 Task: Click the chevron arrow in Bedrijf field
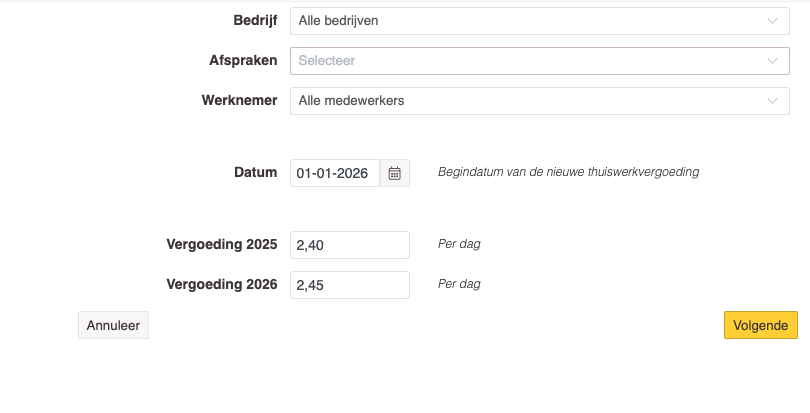(x=771, y=20)
